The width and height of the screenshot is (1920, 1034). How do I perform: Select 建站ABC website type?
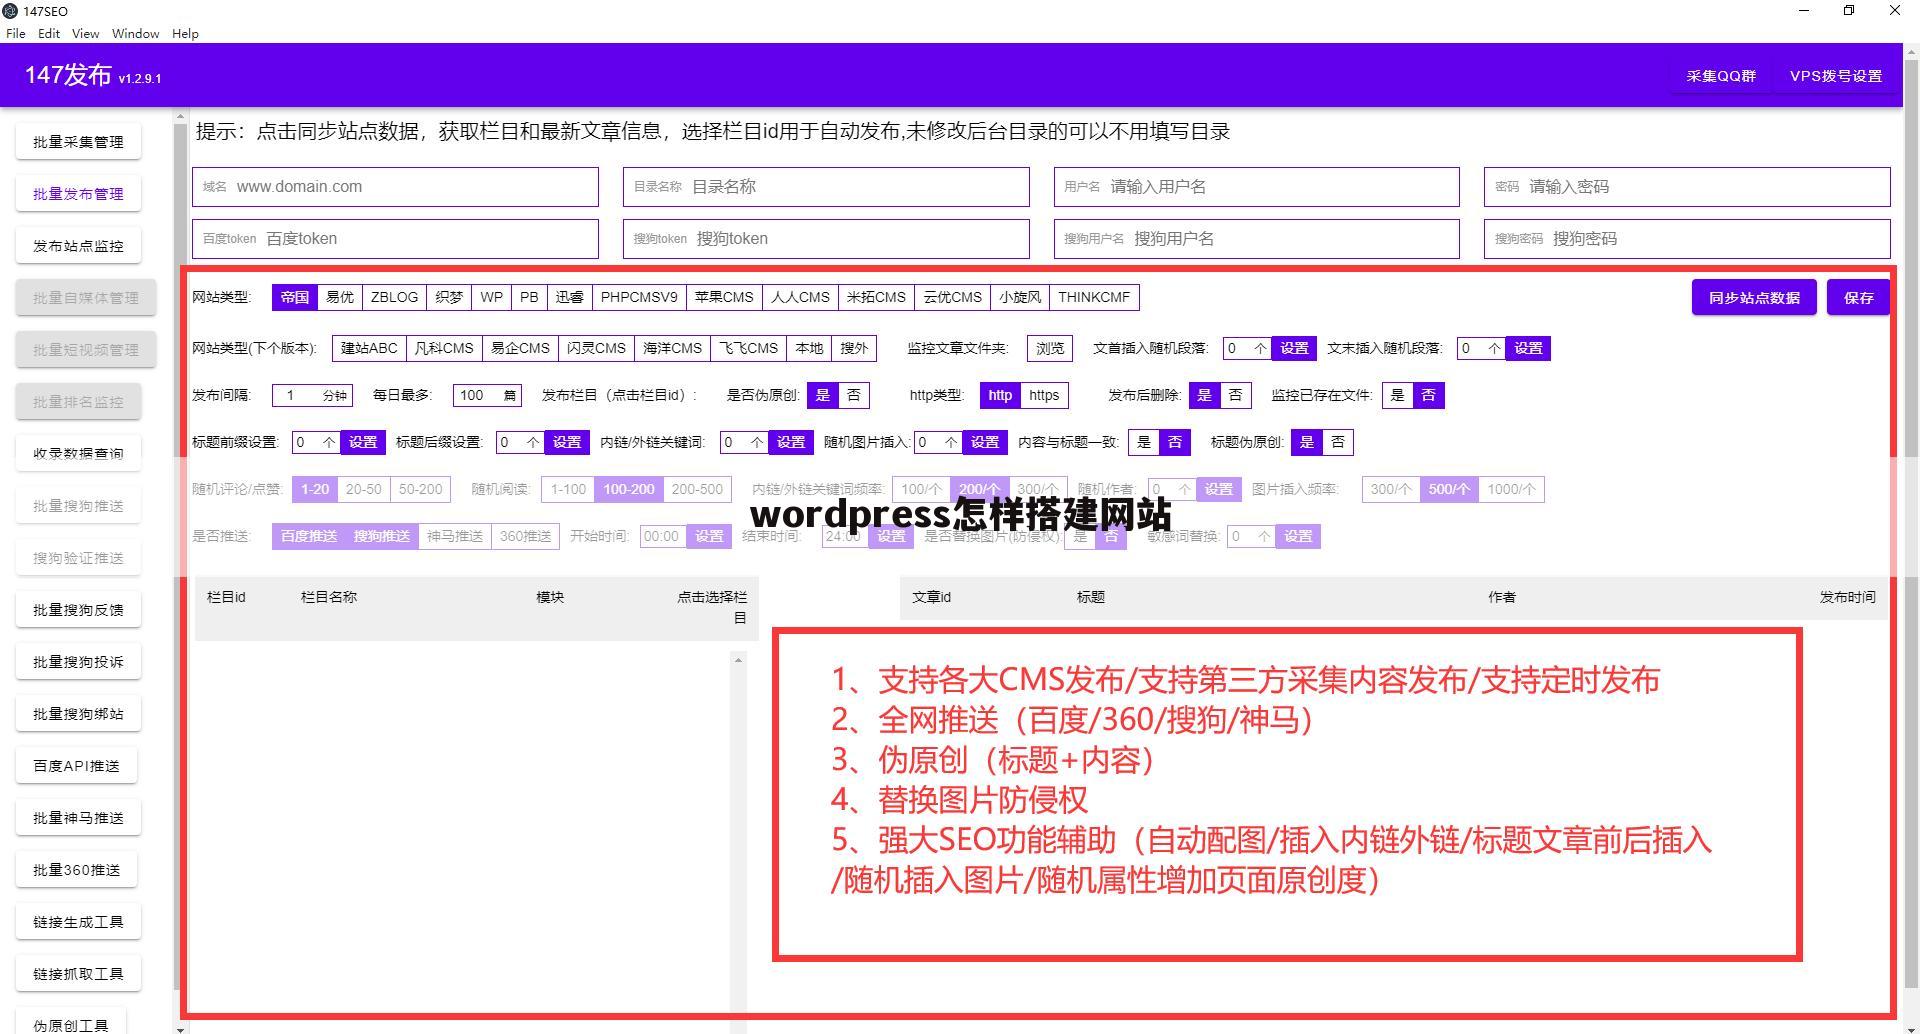pyautogui.click(x=369, y=348)
